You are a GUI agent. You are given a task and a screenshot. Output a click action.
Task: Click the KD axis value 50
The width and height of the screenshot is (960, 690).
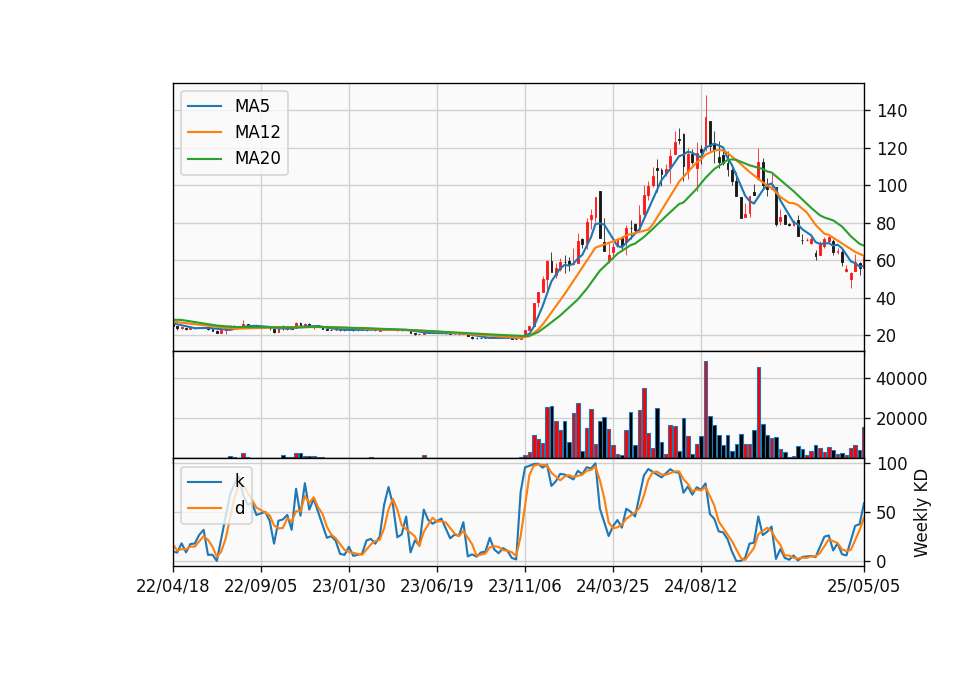pyautogui.click(x=888, y=513)
